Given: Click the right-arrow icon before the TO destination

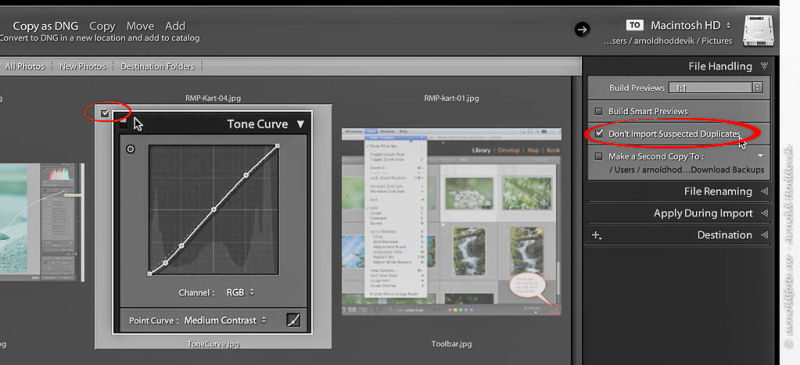Looking at the screenshot, I should pyautogui.click(x=582, y=30).
